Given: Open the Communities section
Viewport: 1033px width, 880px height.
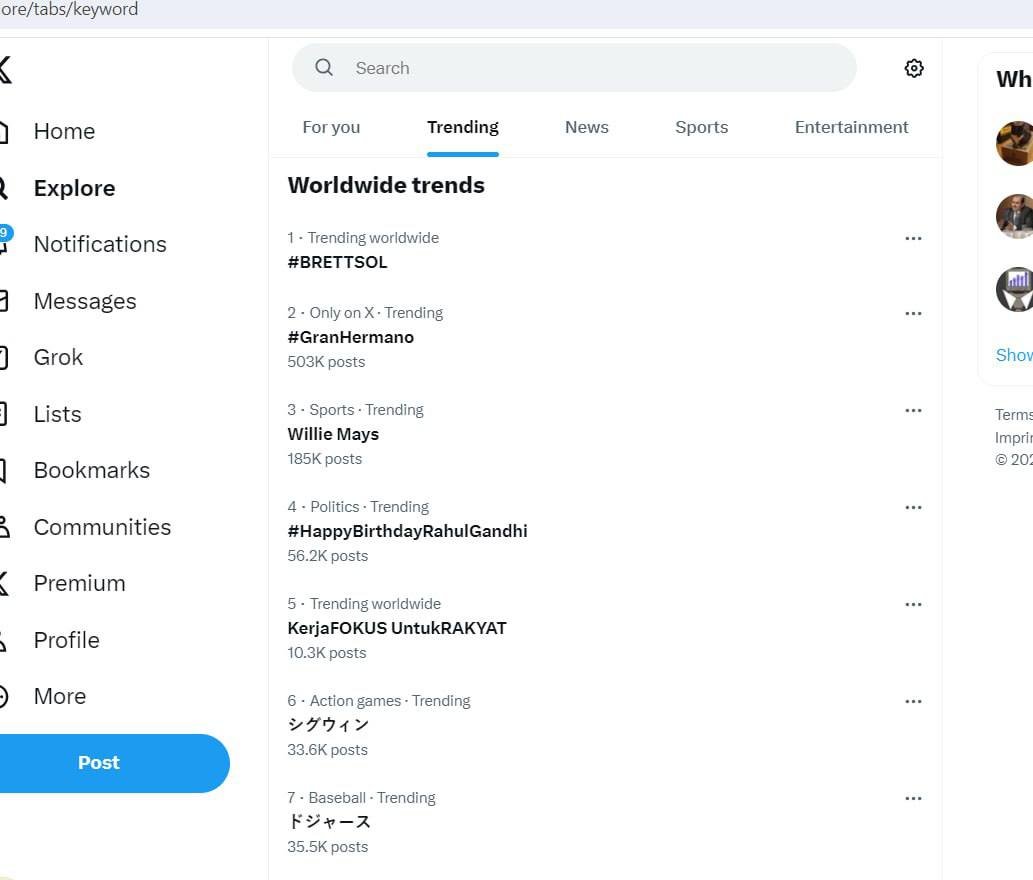Looking at the screenshot, I should pos(102,527).
